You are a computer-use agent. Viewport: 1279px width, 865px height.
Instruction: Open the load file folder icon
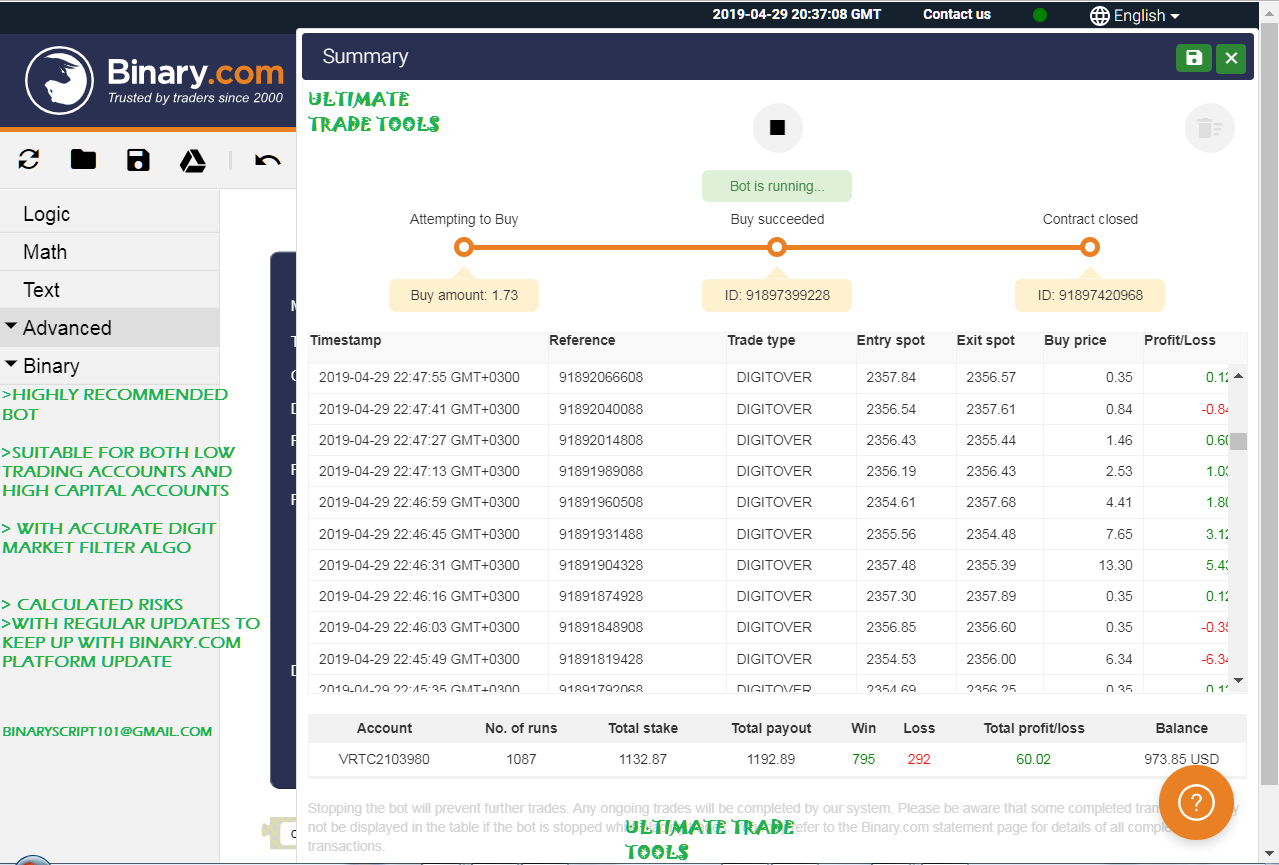tap(83, 159)
